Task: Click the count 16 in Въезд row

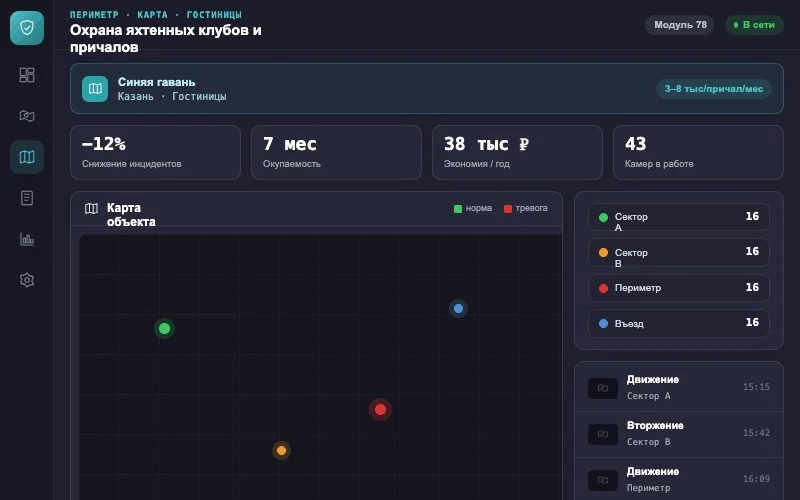Action: click(x=752, y=322)
